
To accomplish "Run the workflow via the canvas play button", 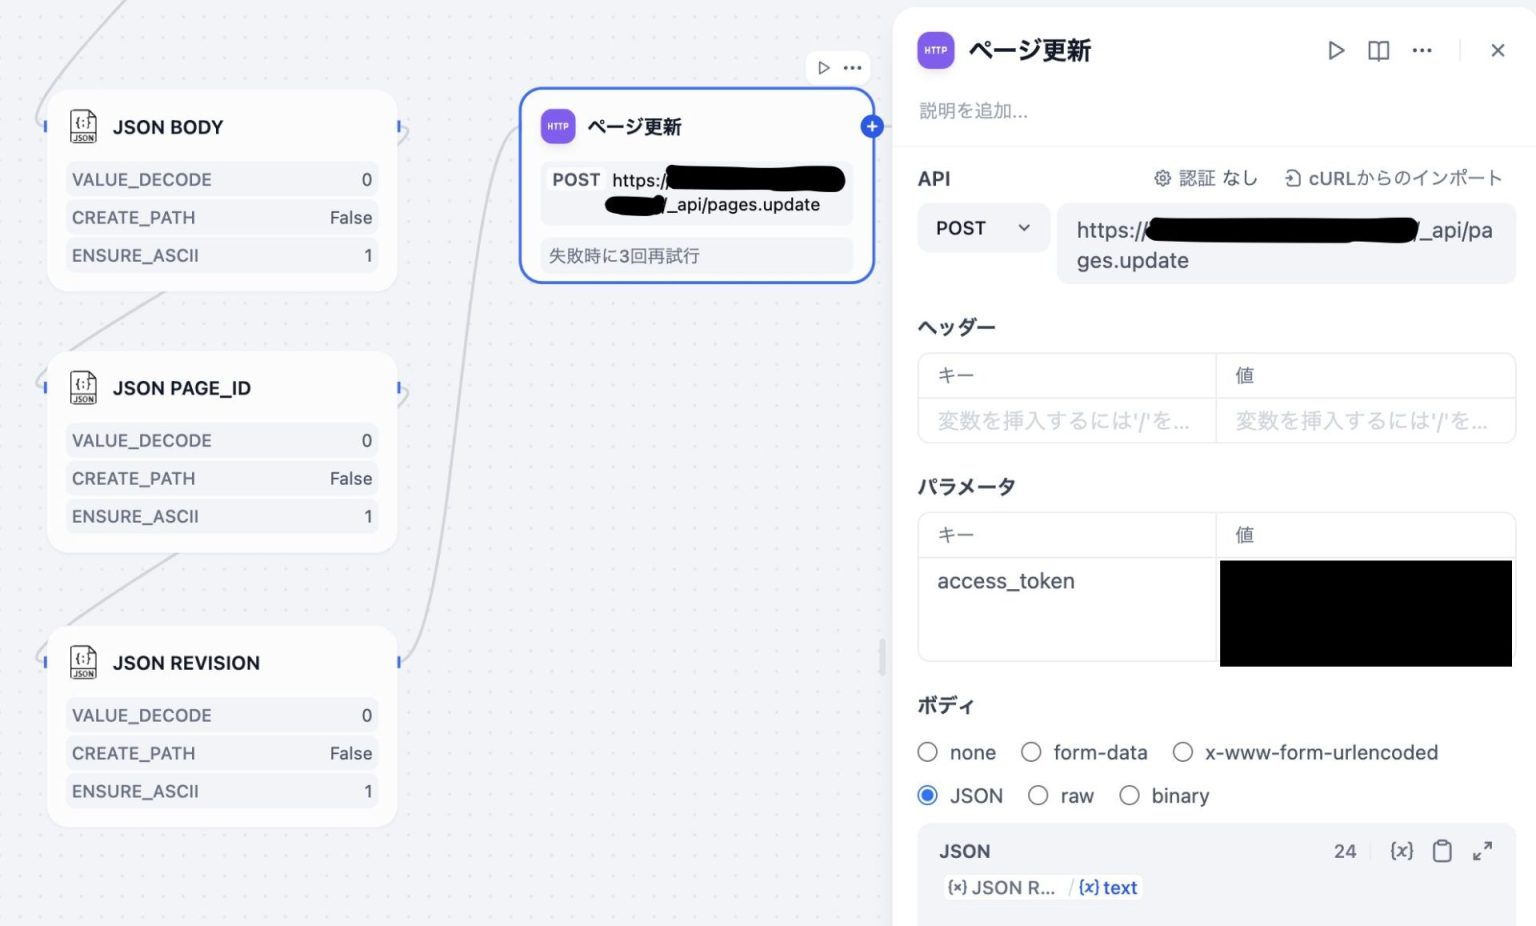I will pyautogui.click(x=824, y=67).
